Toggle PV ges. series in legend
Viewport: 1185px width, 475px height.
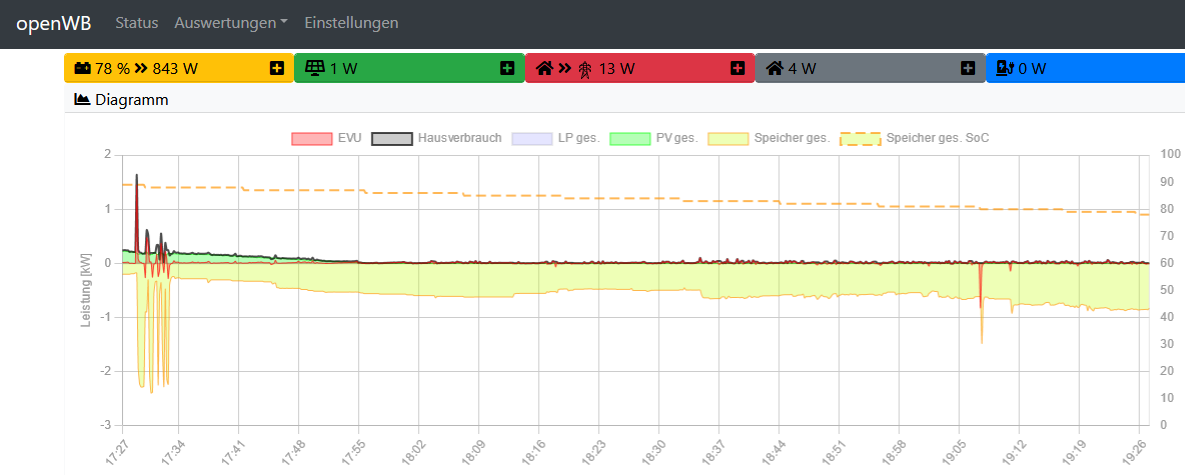(x=653, y=138)
